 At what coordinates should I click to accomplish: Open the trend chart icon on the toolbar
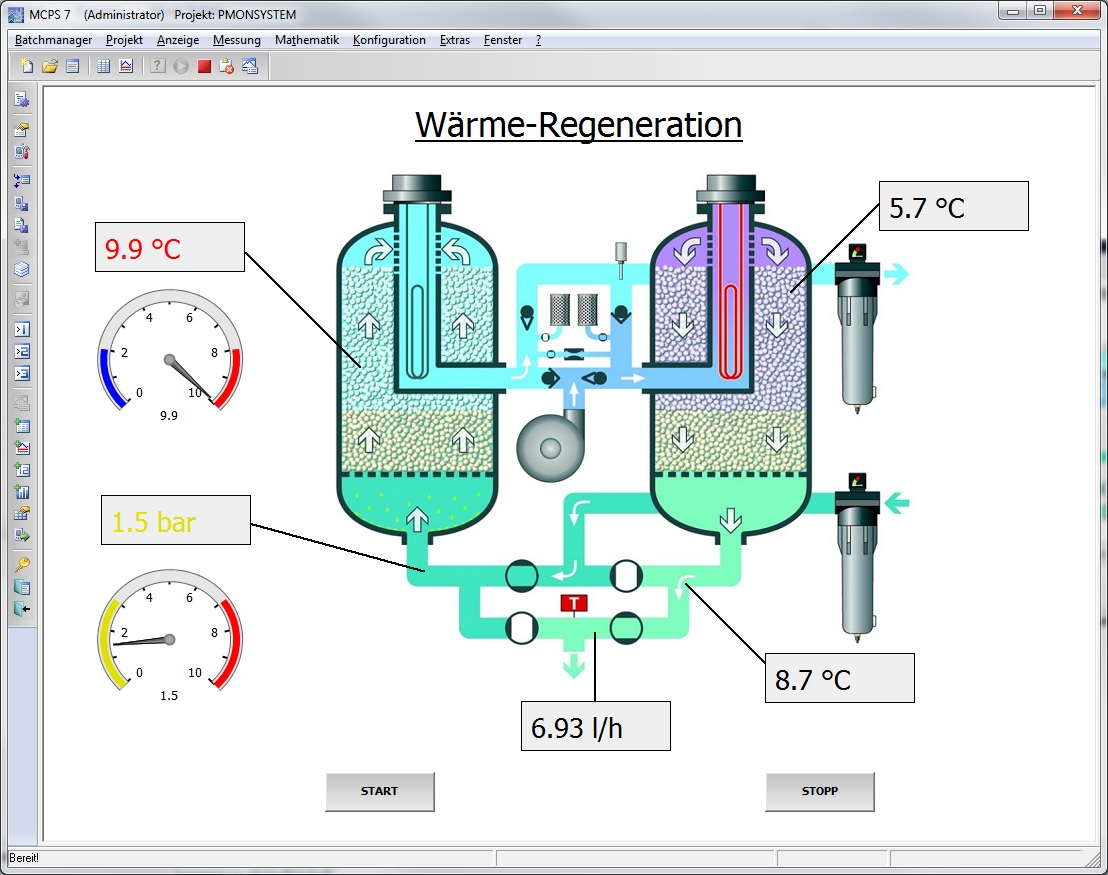126,66
